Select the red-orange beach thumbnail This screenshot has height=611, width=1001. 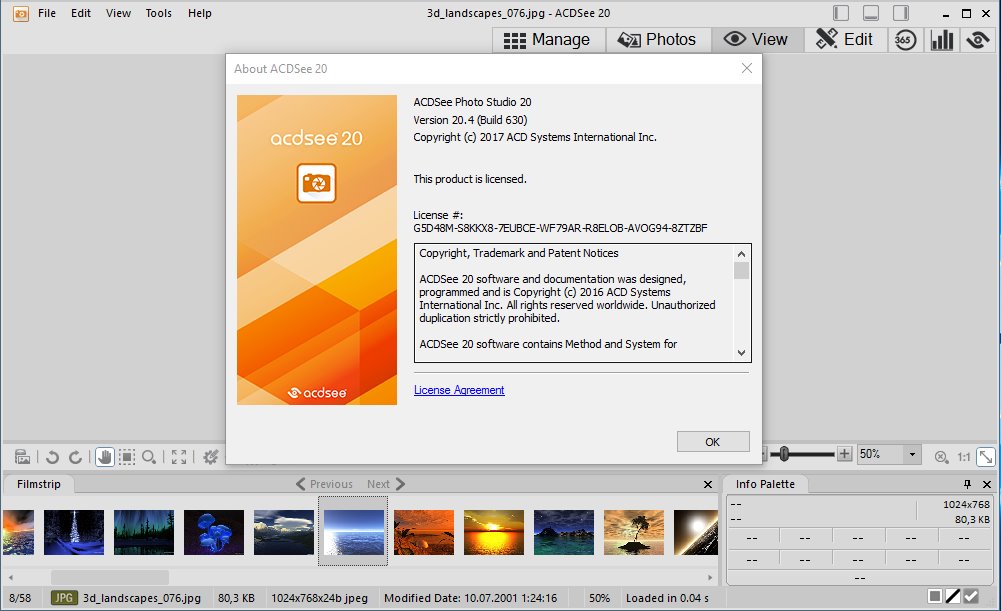tap(424, 532)
